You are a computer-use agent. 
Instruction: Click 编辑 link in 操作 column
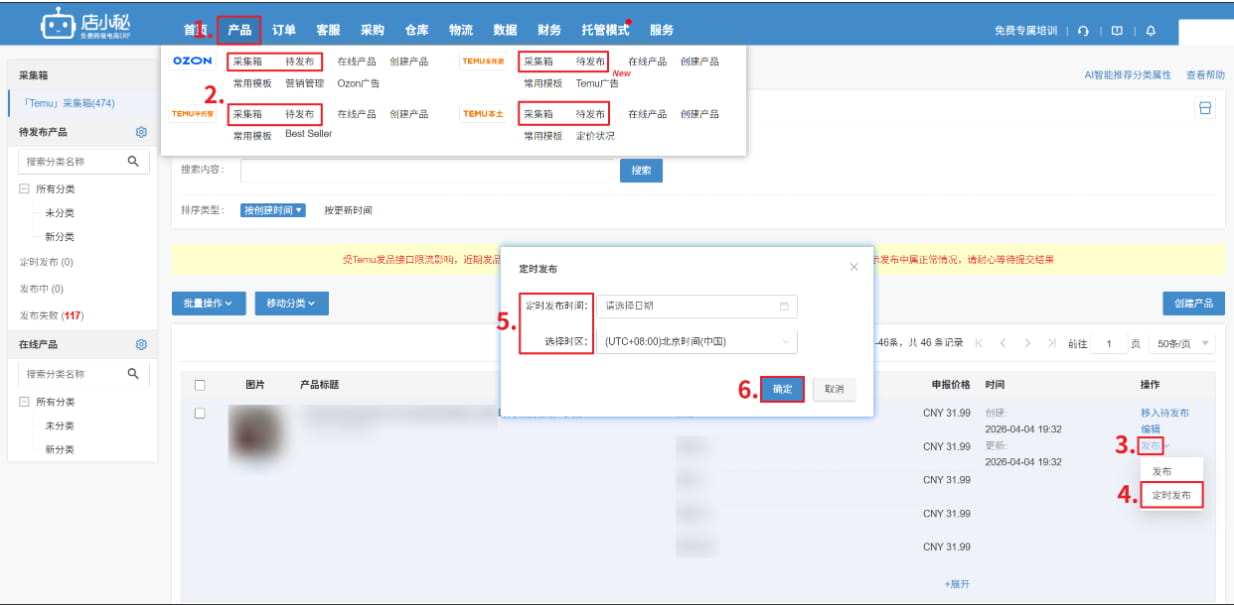pos(1151,429)
